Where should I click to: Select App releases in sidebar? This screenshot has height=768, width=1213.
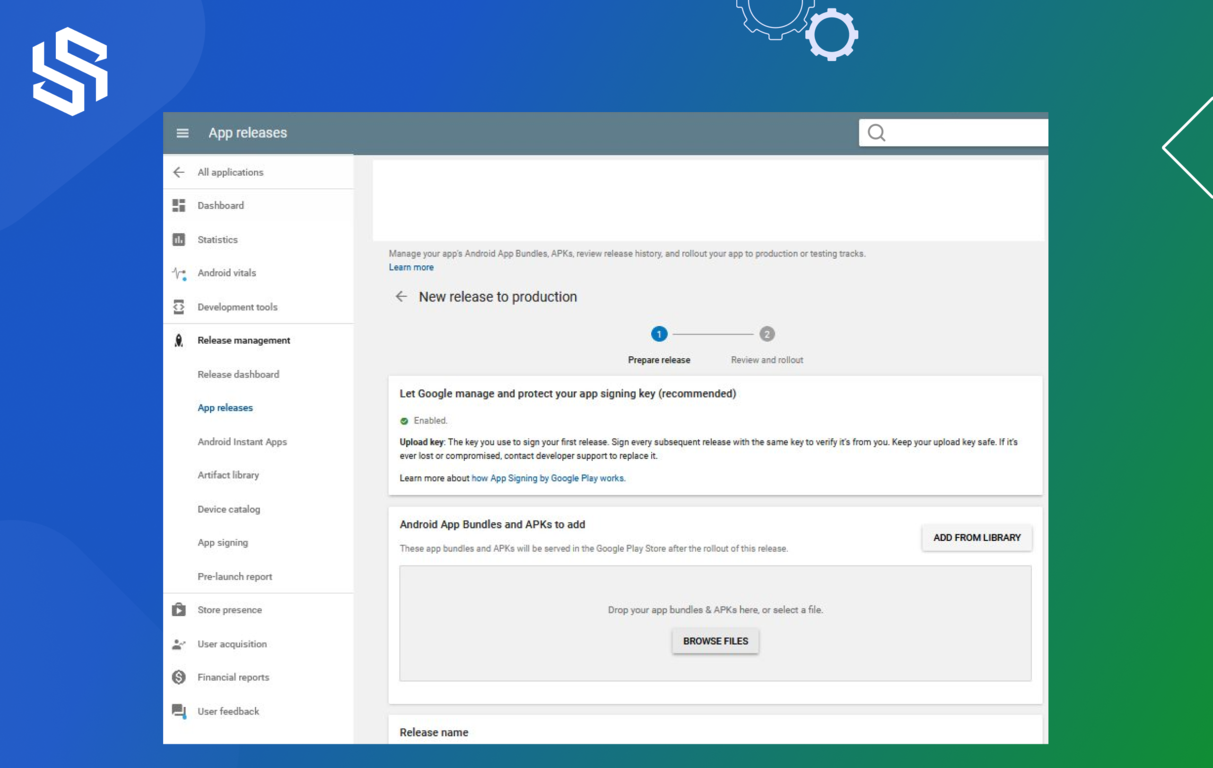225,408
